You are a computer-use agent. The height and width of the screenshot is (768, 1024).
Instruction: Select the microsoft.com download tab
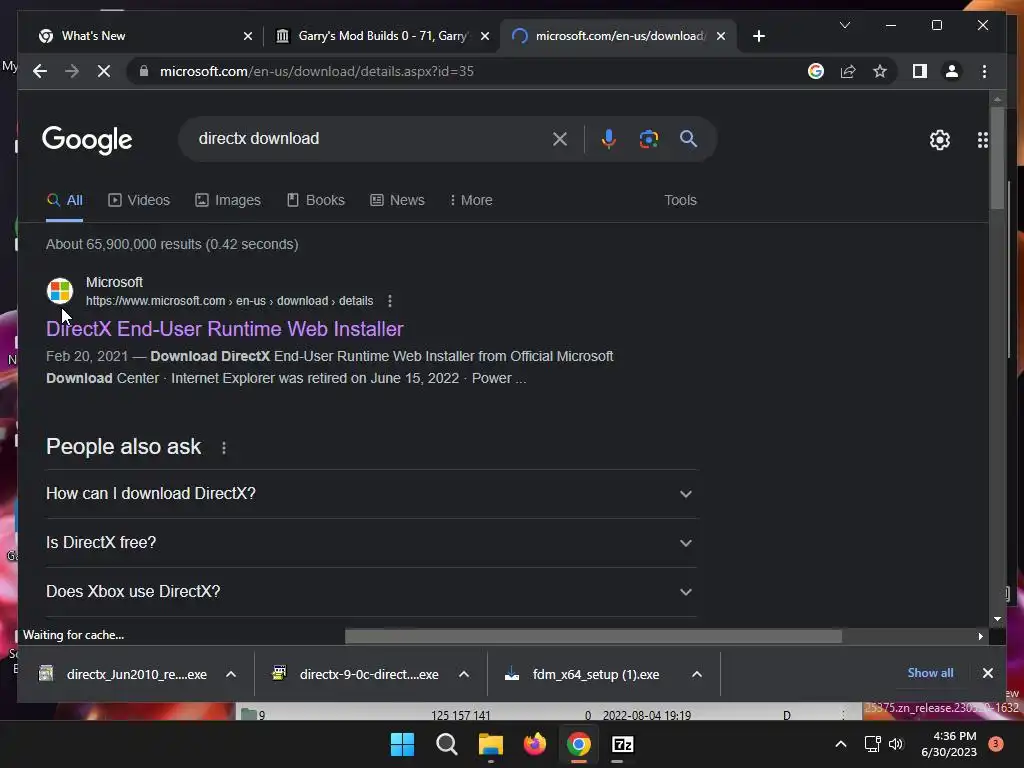pos(617,36)
